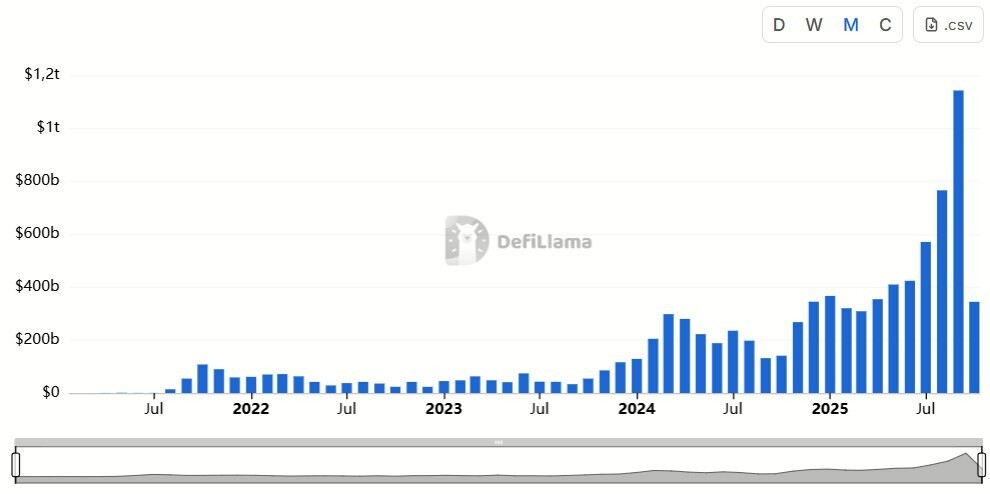Click the center grip of the range bar
The image size is (990, 494).
[x=498, y=441]
